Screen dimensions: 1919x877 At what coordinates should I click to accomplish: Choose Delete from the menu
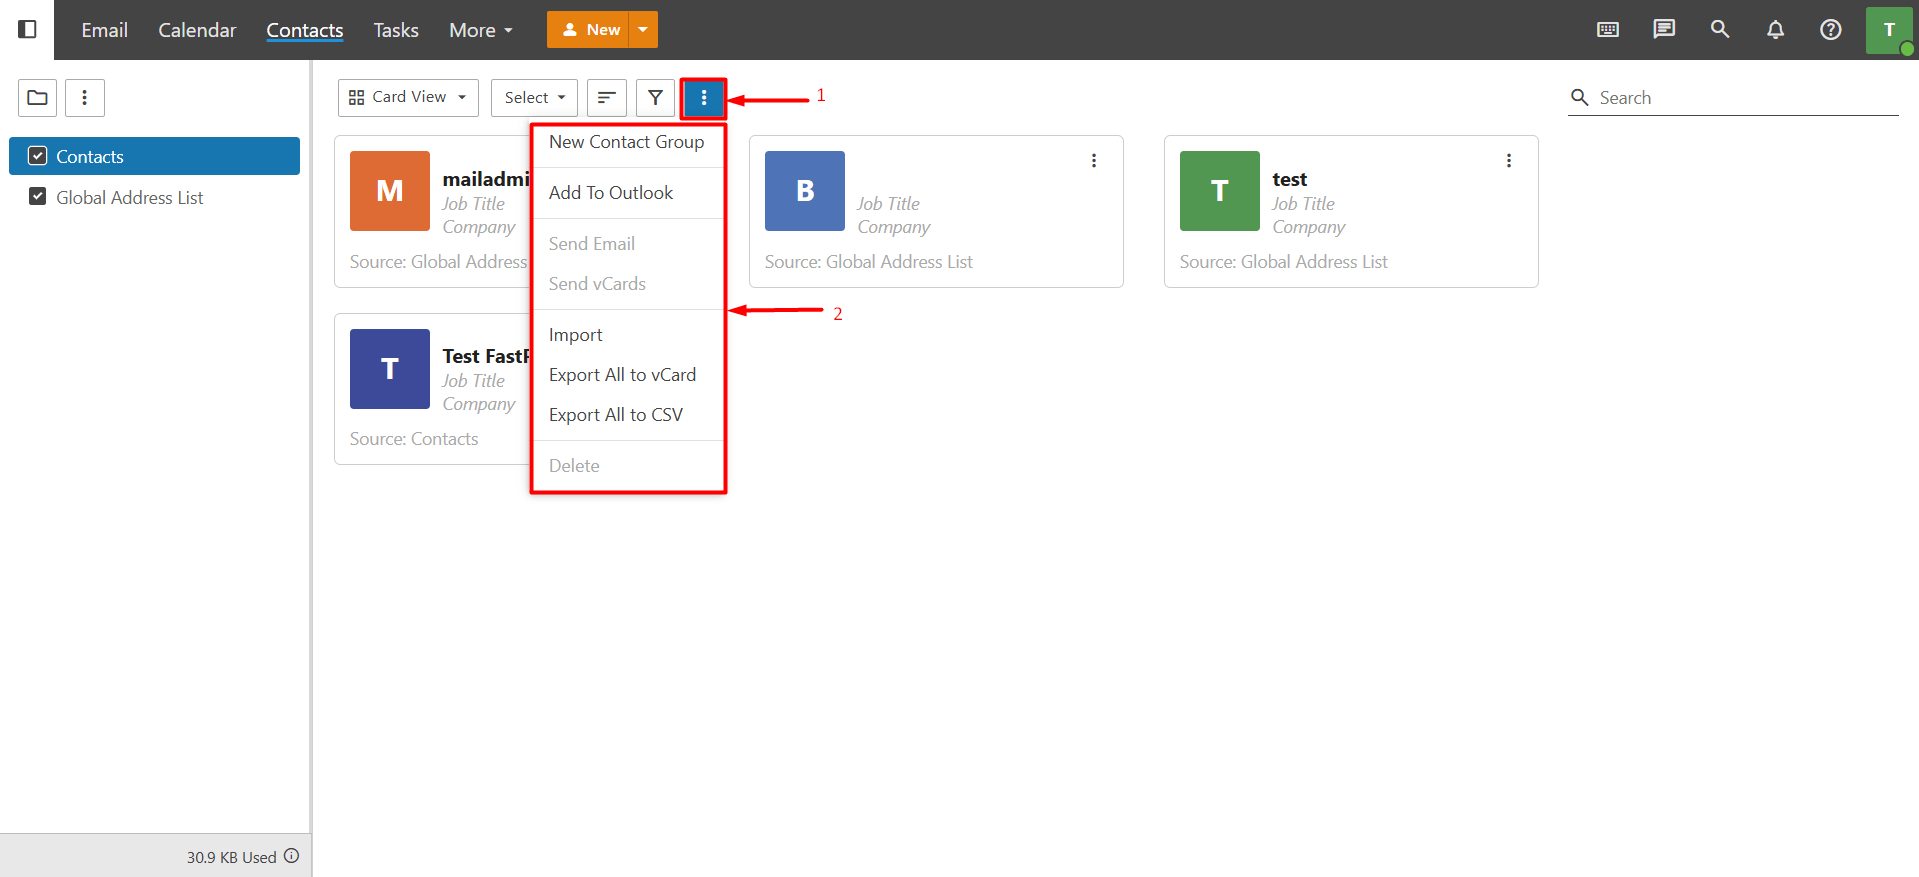pos(627,466)
